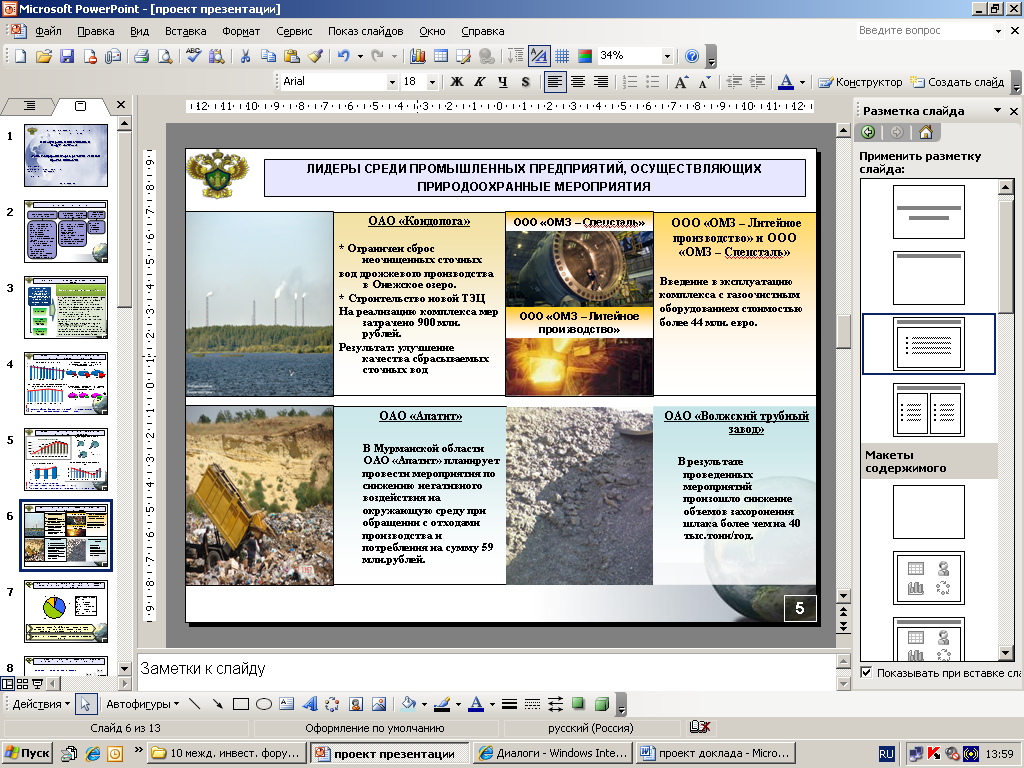Align text to the left
The image size is (1024, 768).
coord(554,82)
